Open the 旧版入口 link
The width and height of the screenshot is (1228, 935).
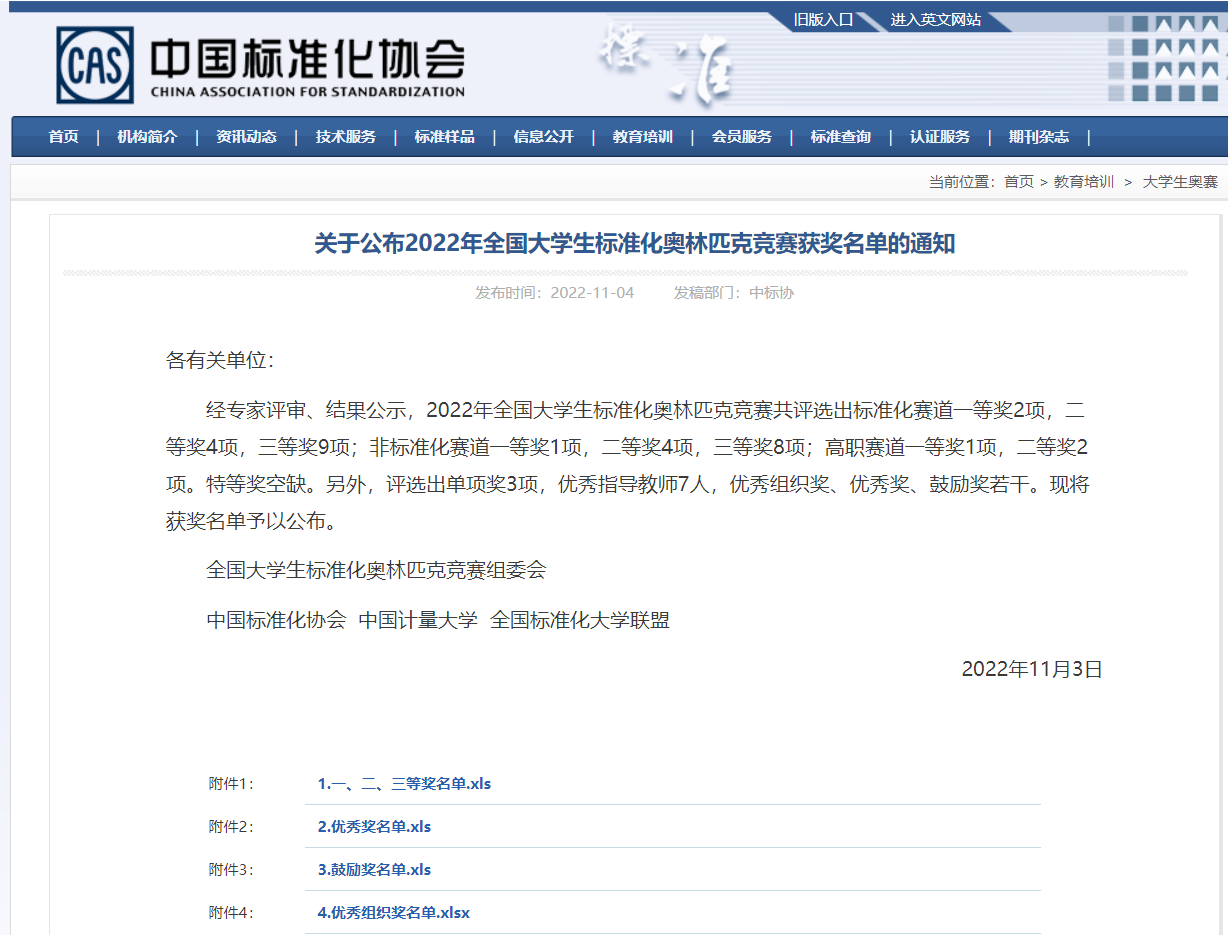pos(823,20)
